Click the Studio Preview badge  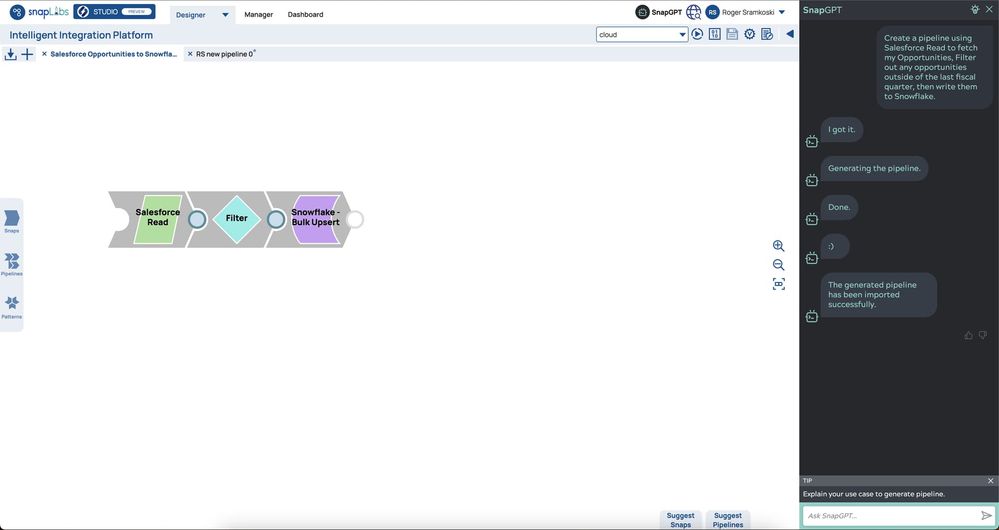coord(114,11)
